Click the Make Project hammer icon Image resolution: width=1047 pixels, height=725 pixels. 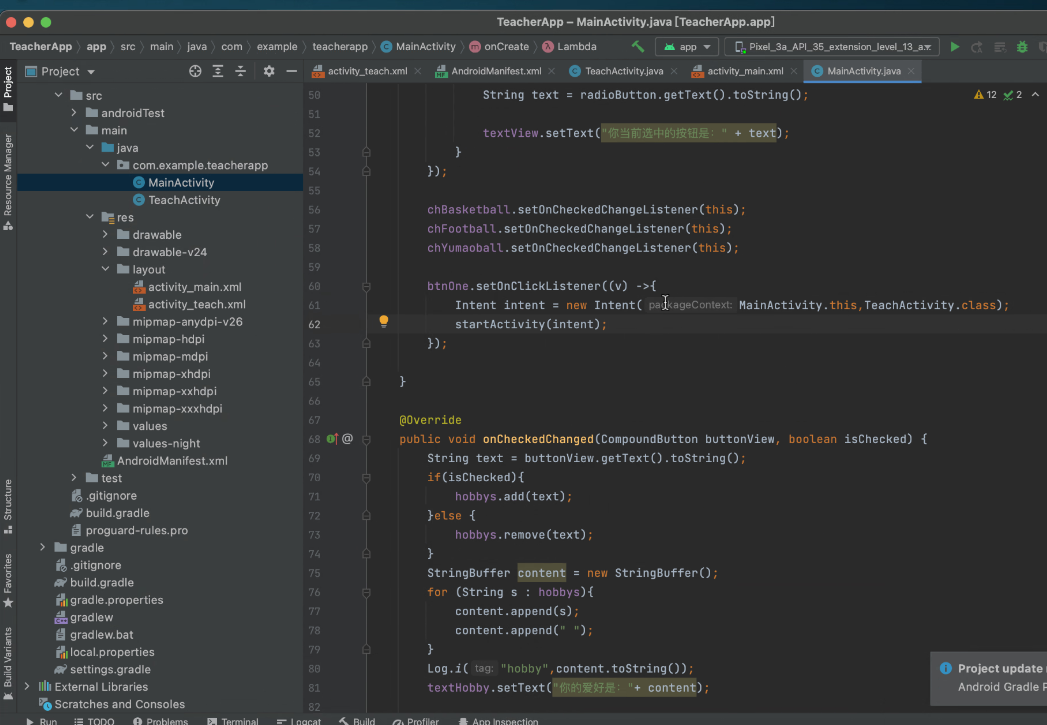click(637, 46)
